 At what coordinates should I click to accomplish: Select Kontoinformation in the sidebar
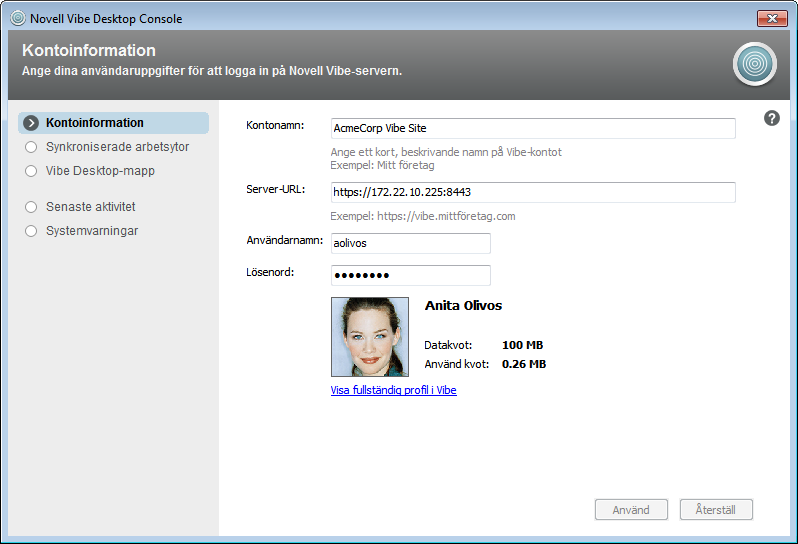click(113, 123)
